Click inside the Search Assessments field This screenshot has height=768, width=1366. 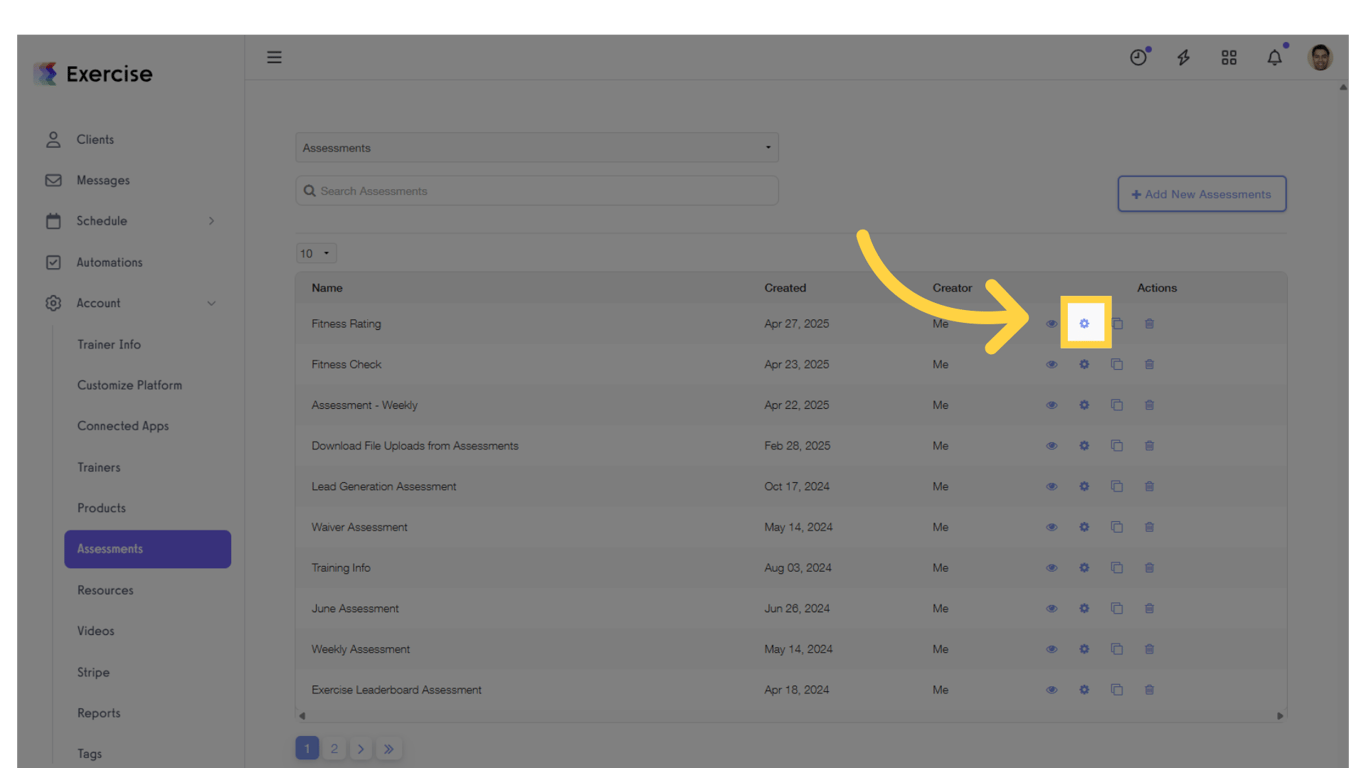point(536,190)
